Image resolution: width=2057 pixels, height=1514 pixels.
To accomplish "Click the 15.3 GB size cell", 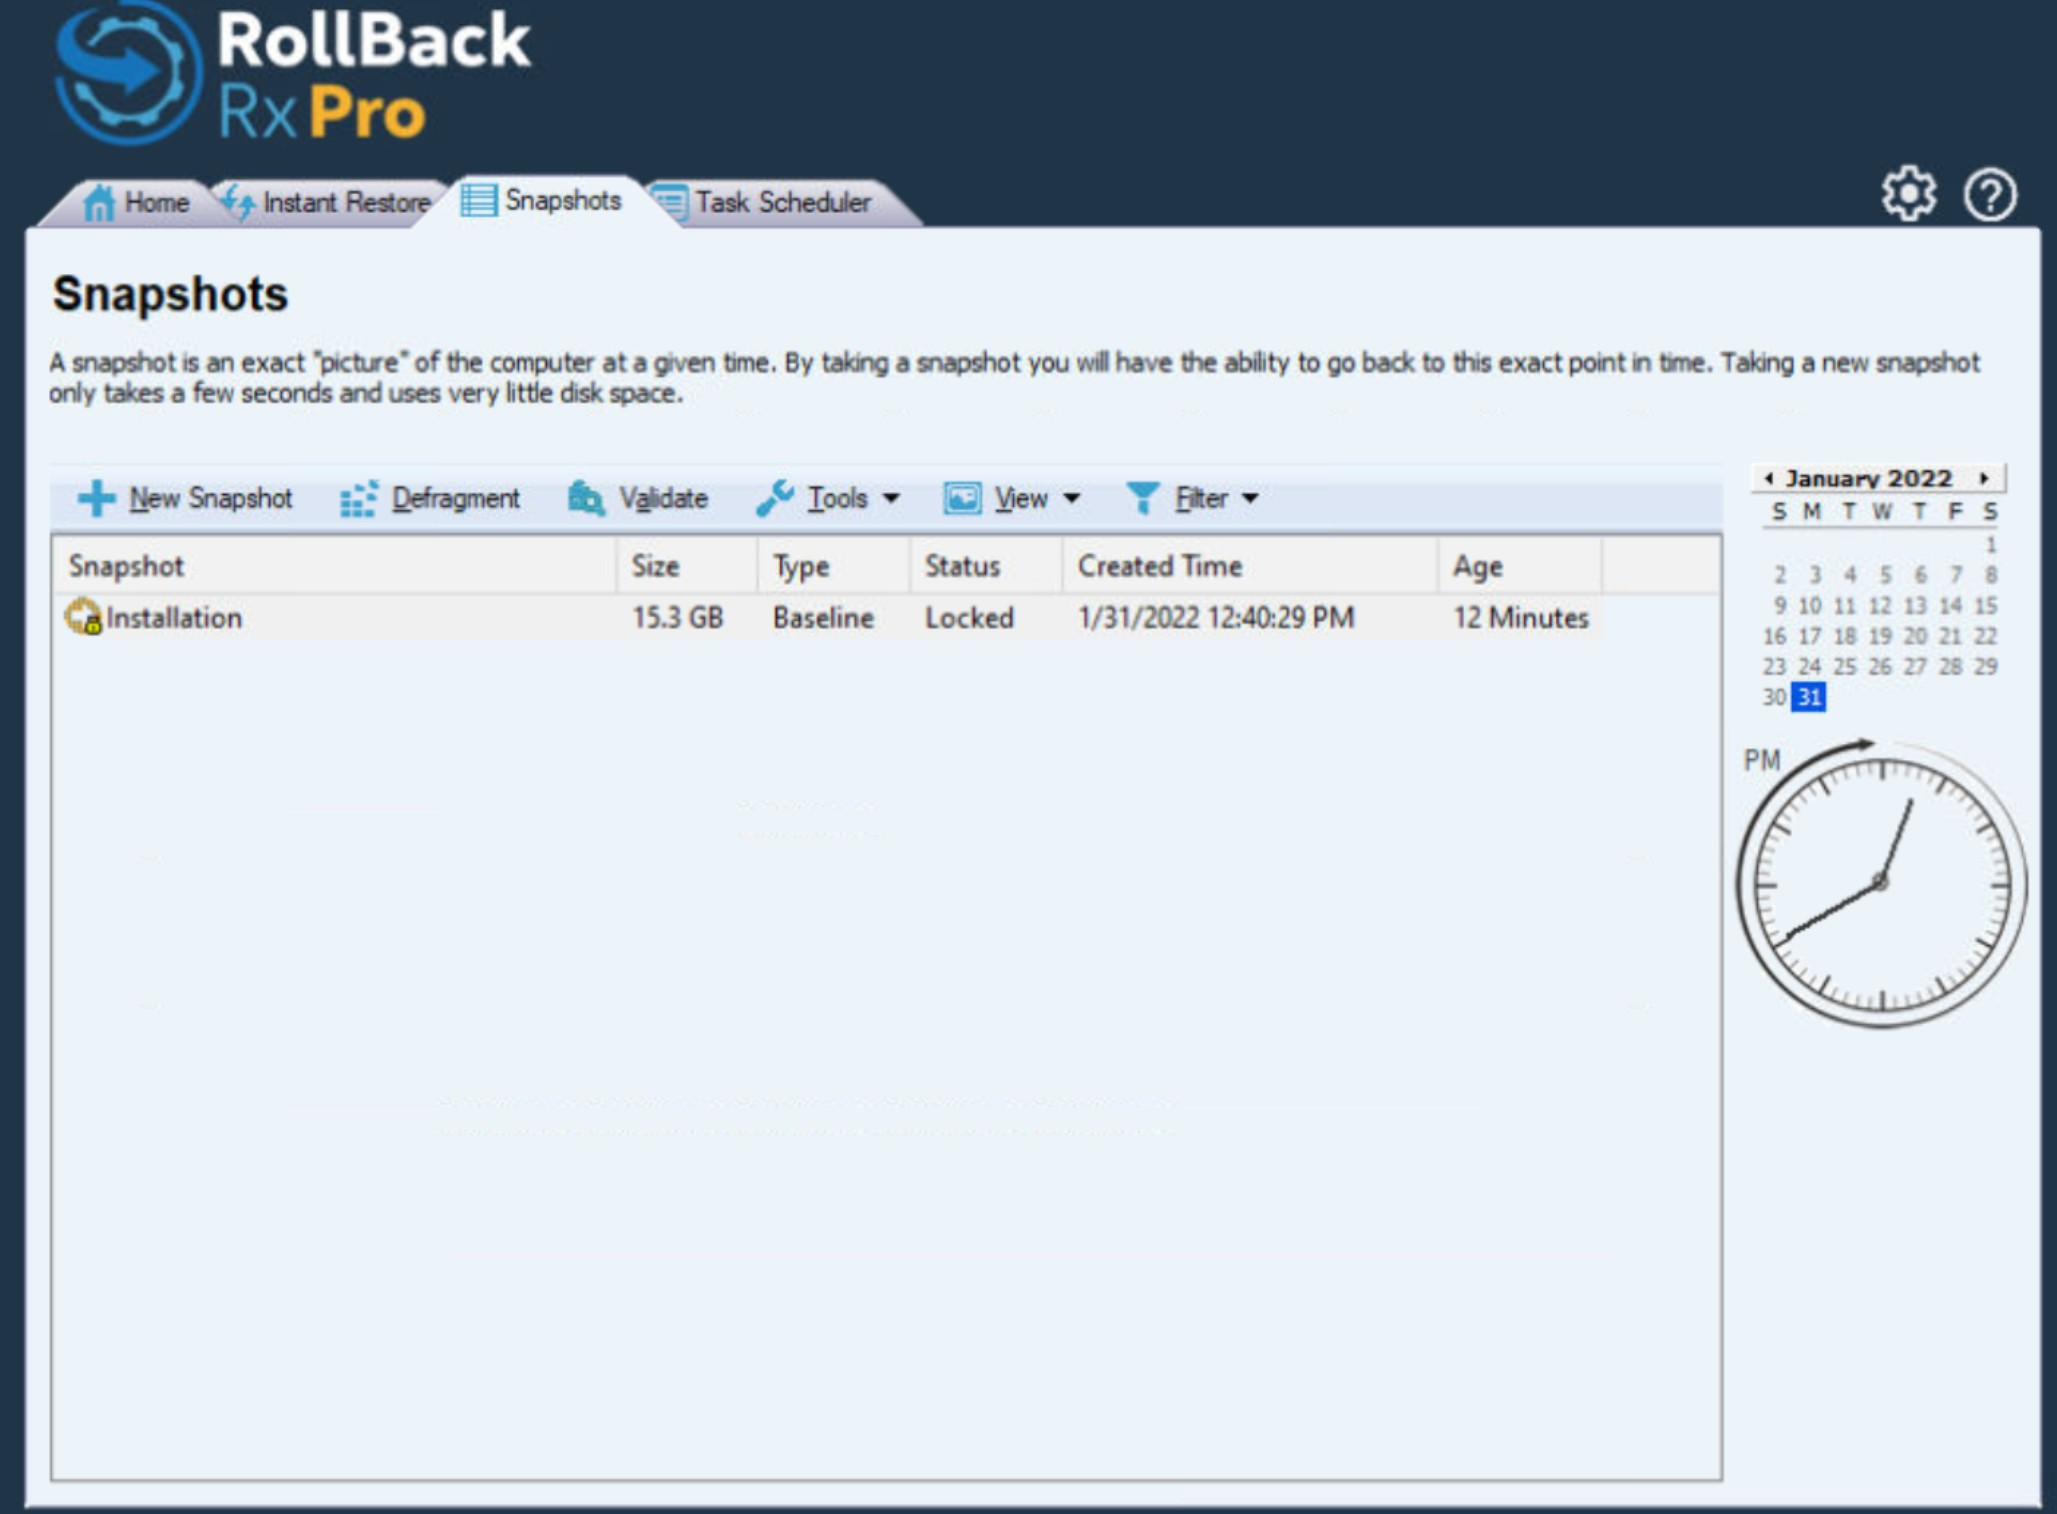I will [x=677, y=617].
